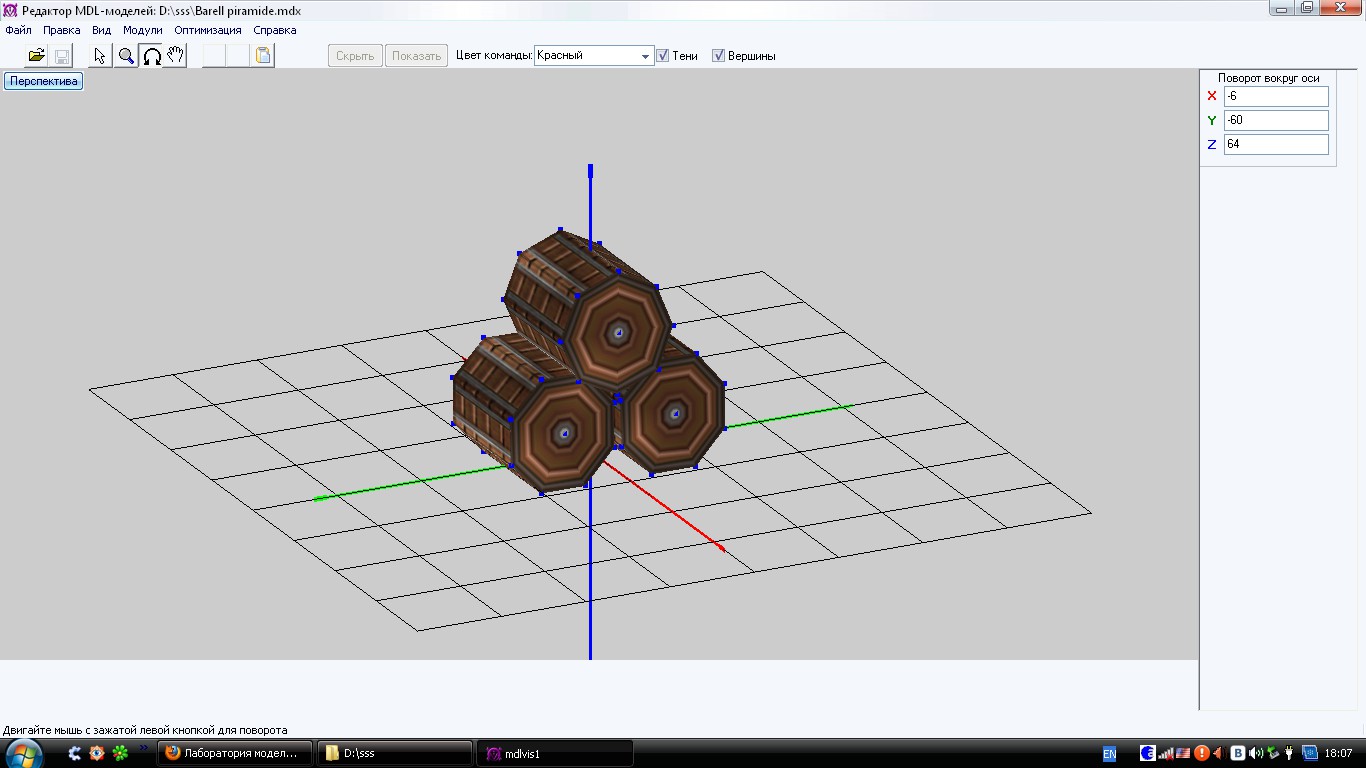Image resolution: width=1366 pixels, height=768 pixels.
Task: Click the paste clipboard icon
Action: click(x=263, y=56)
